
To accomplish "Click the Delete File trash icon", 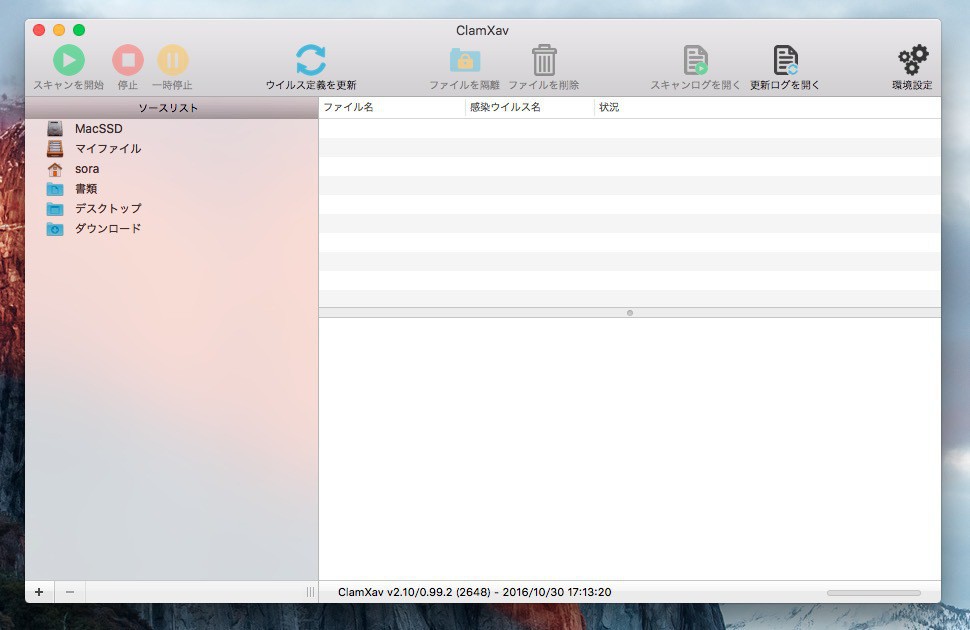I will pos(544,61).
